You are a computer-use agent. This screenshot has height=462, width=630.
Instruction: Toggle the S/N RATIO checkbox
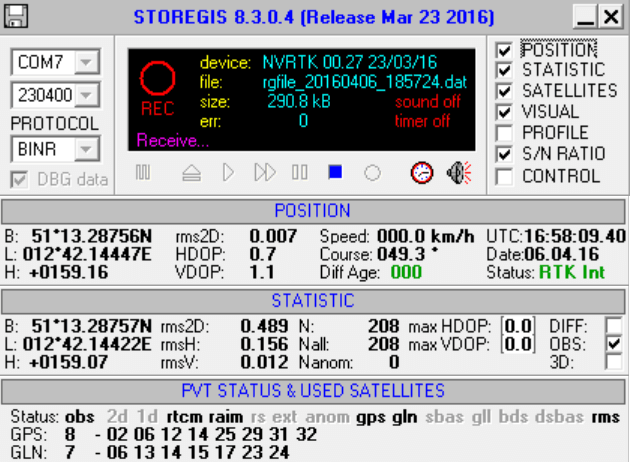505,155
